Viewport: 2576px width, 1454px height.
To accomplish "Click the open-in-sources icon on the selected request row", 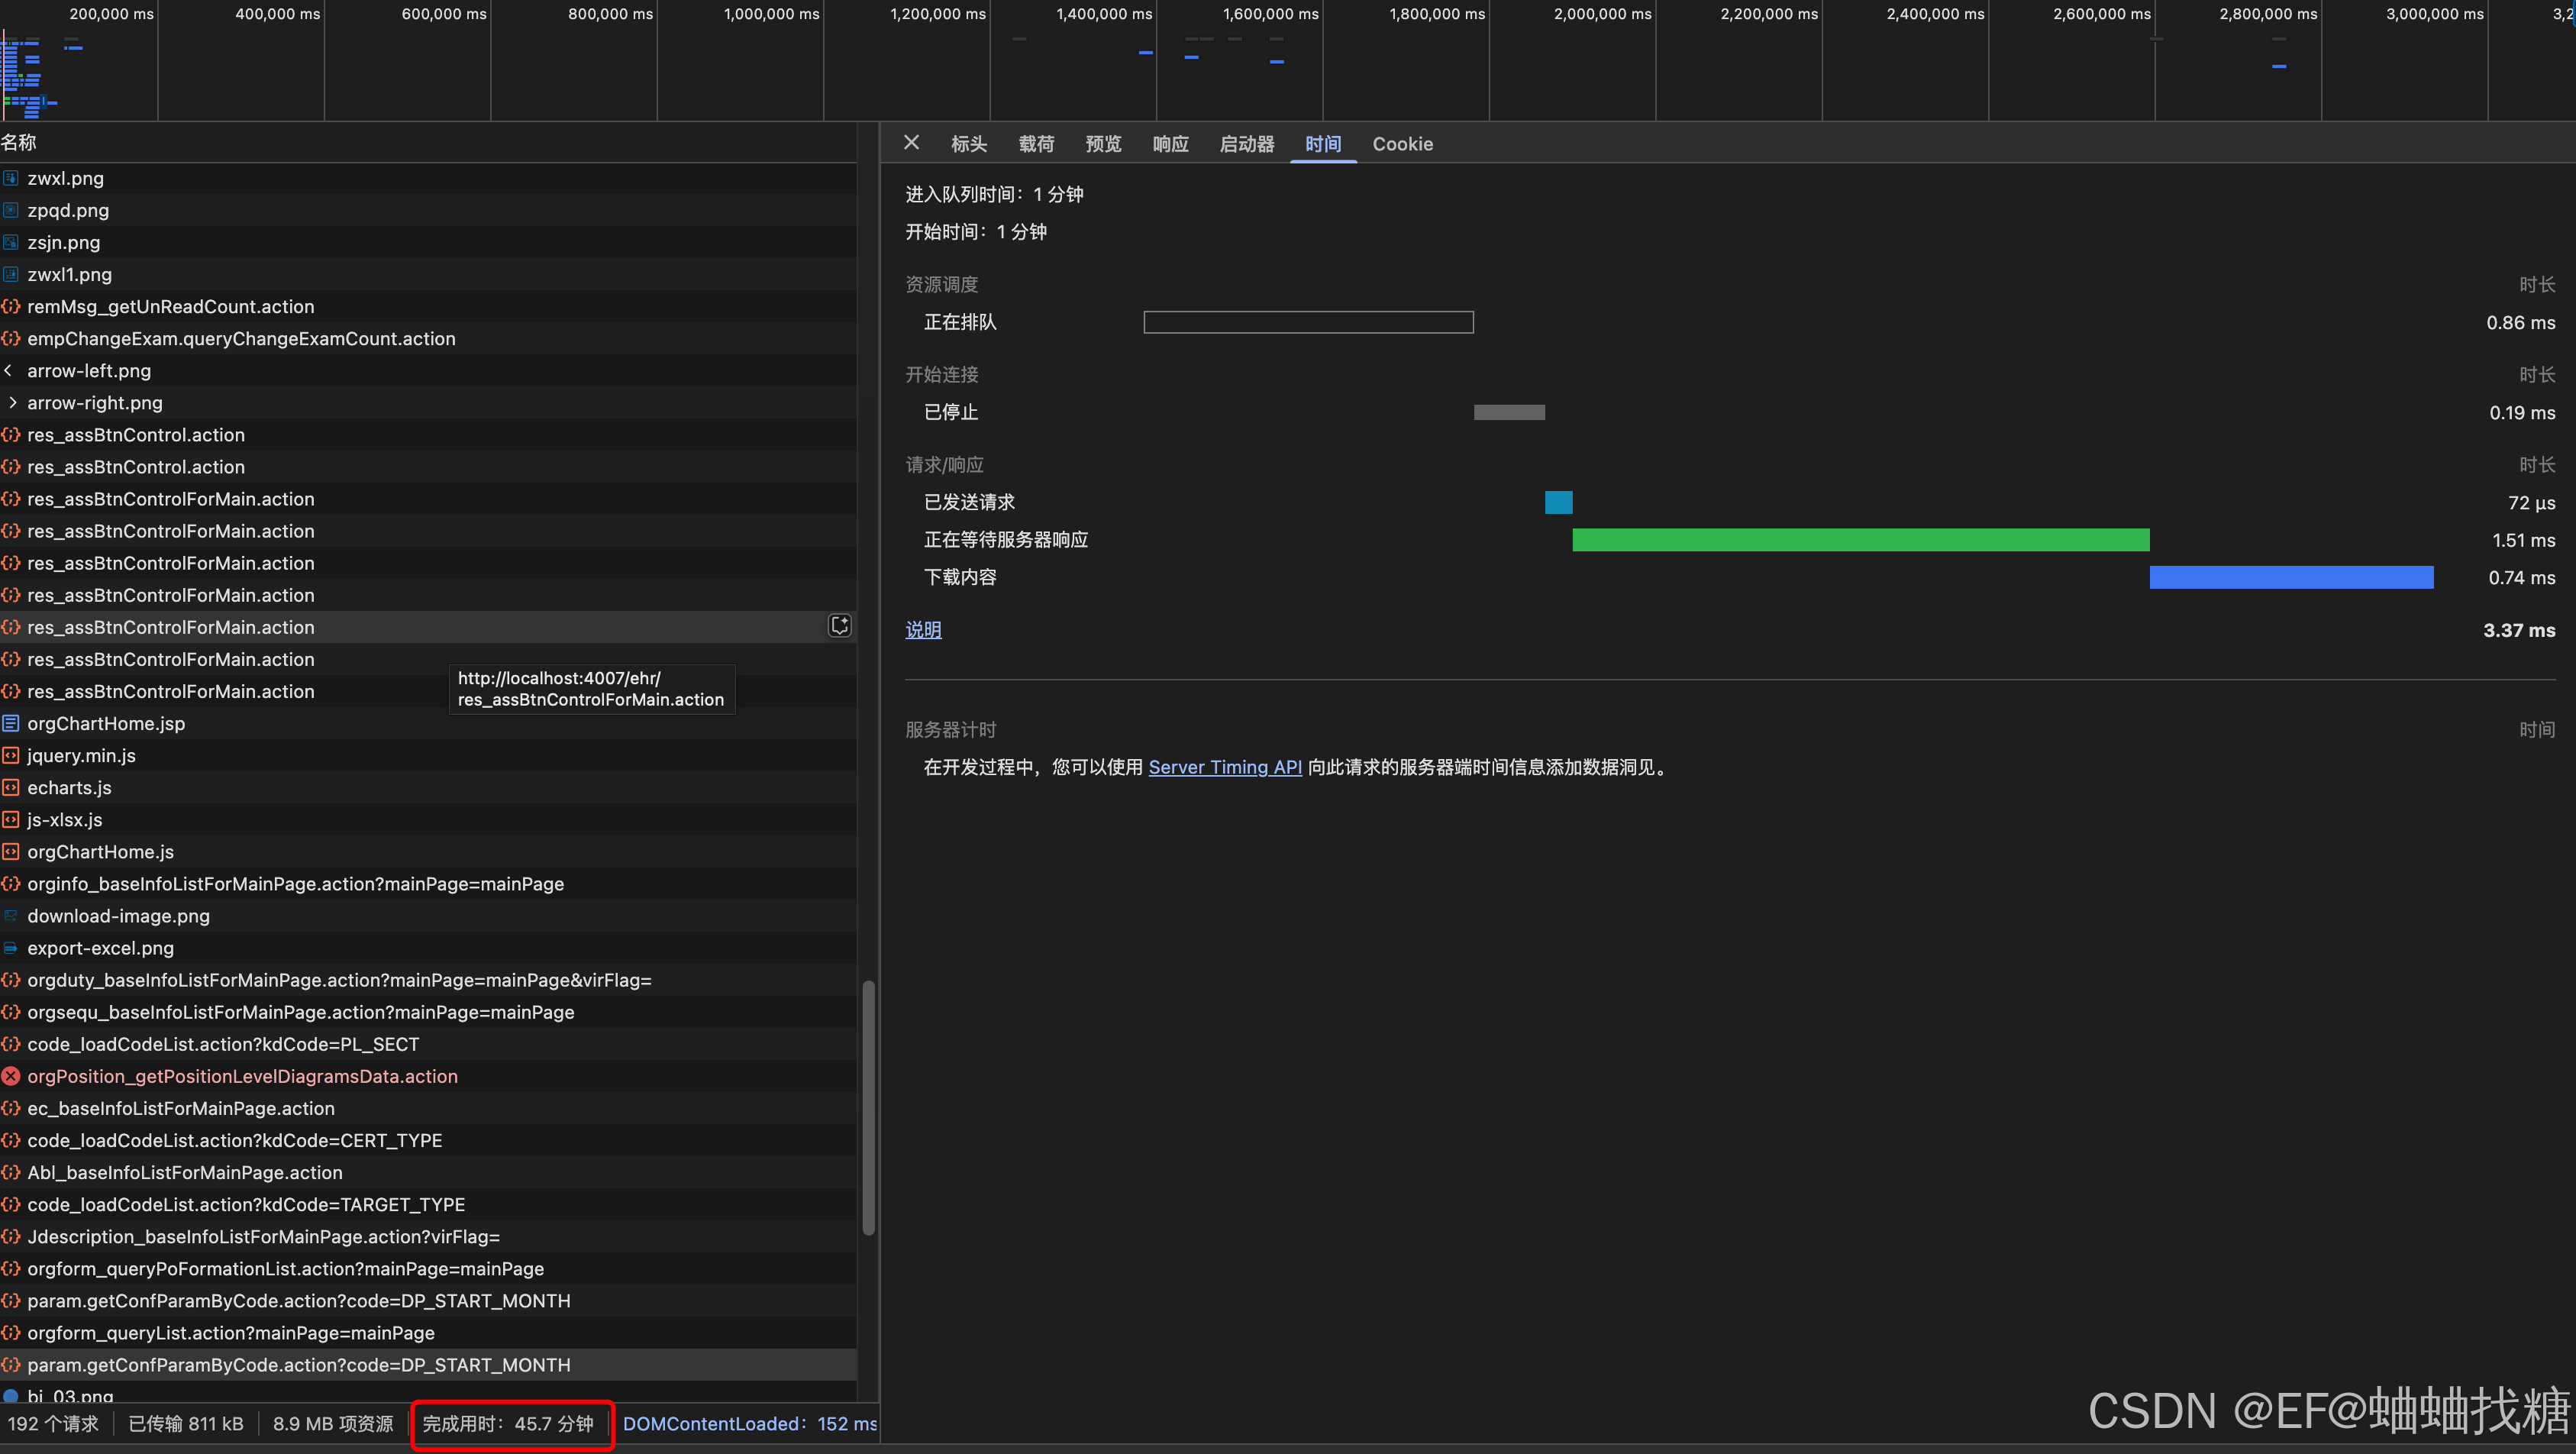I will point(840,625).
